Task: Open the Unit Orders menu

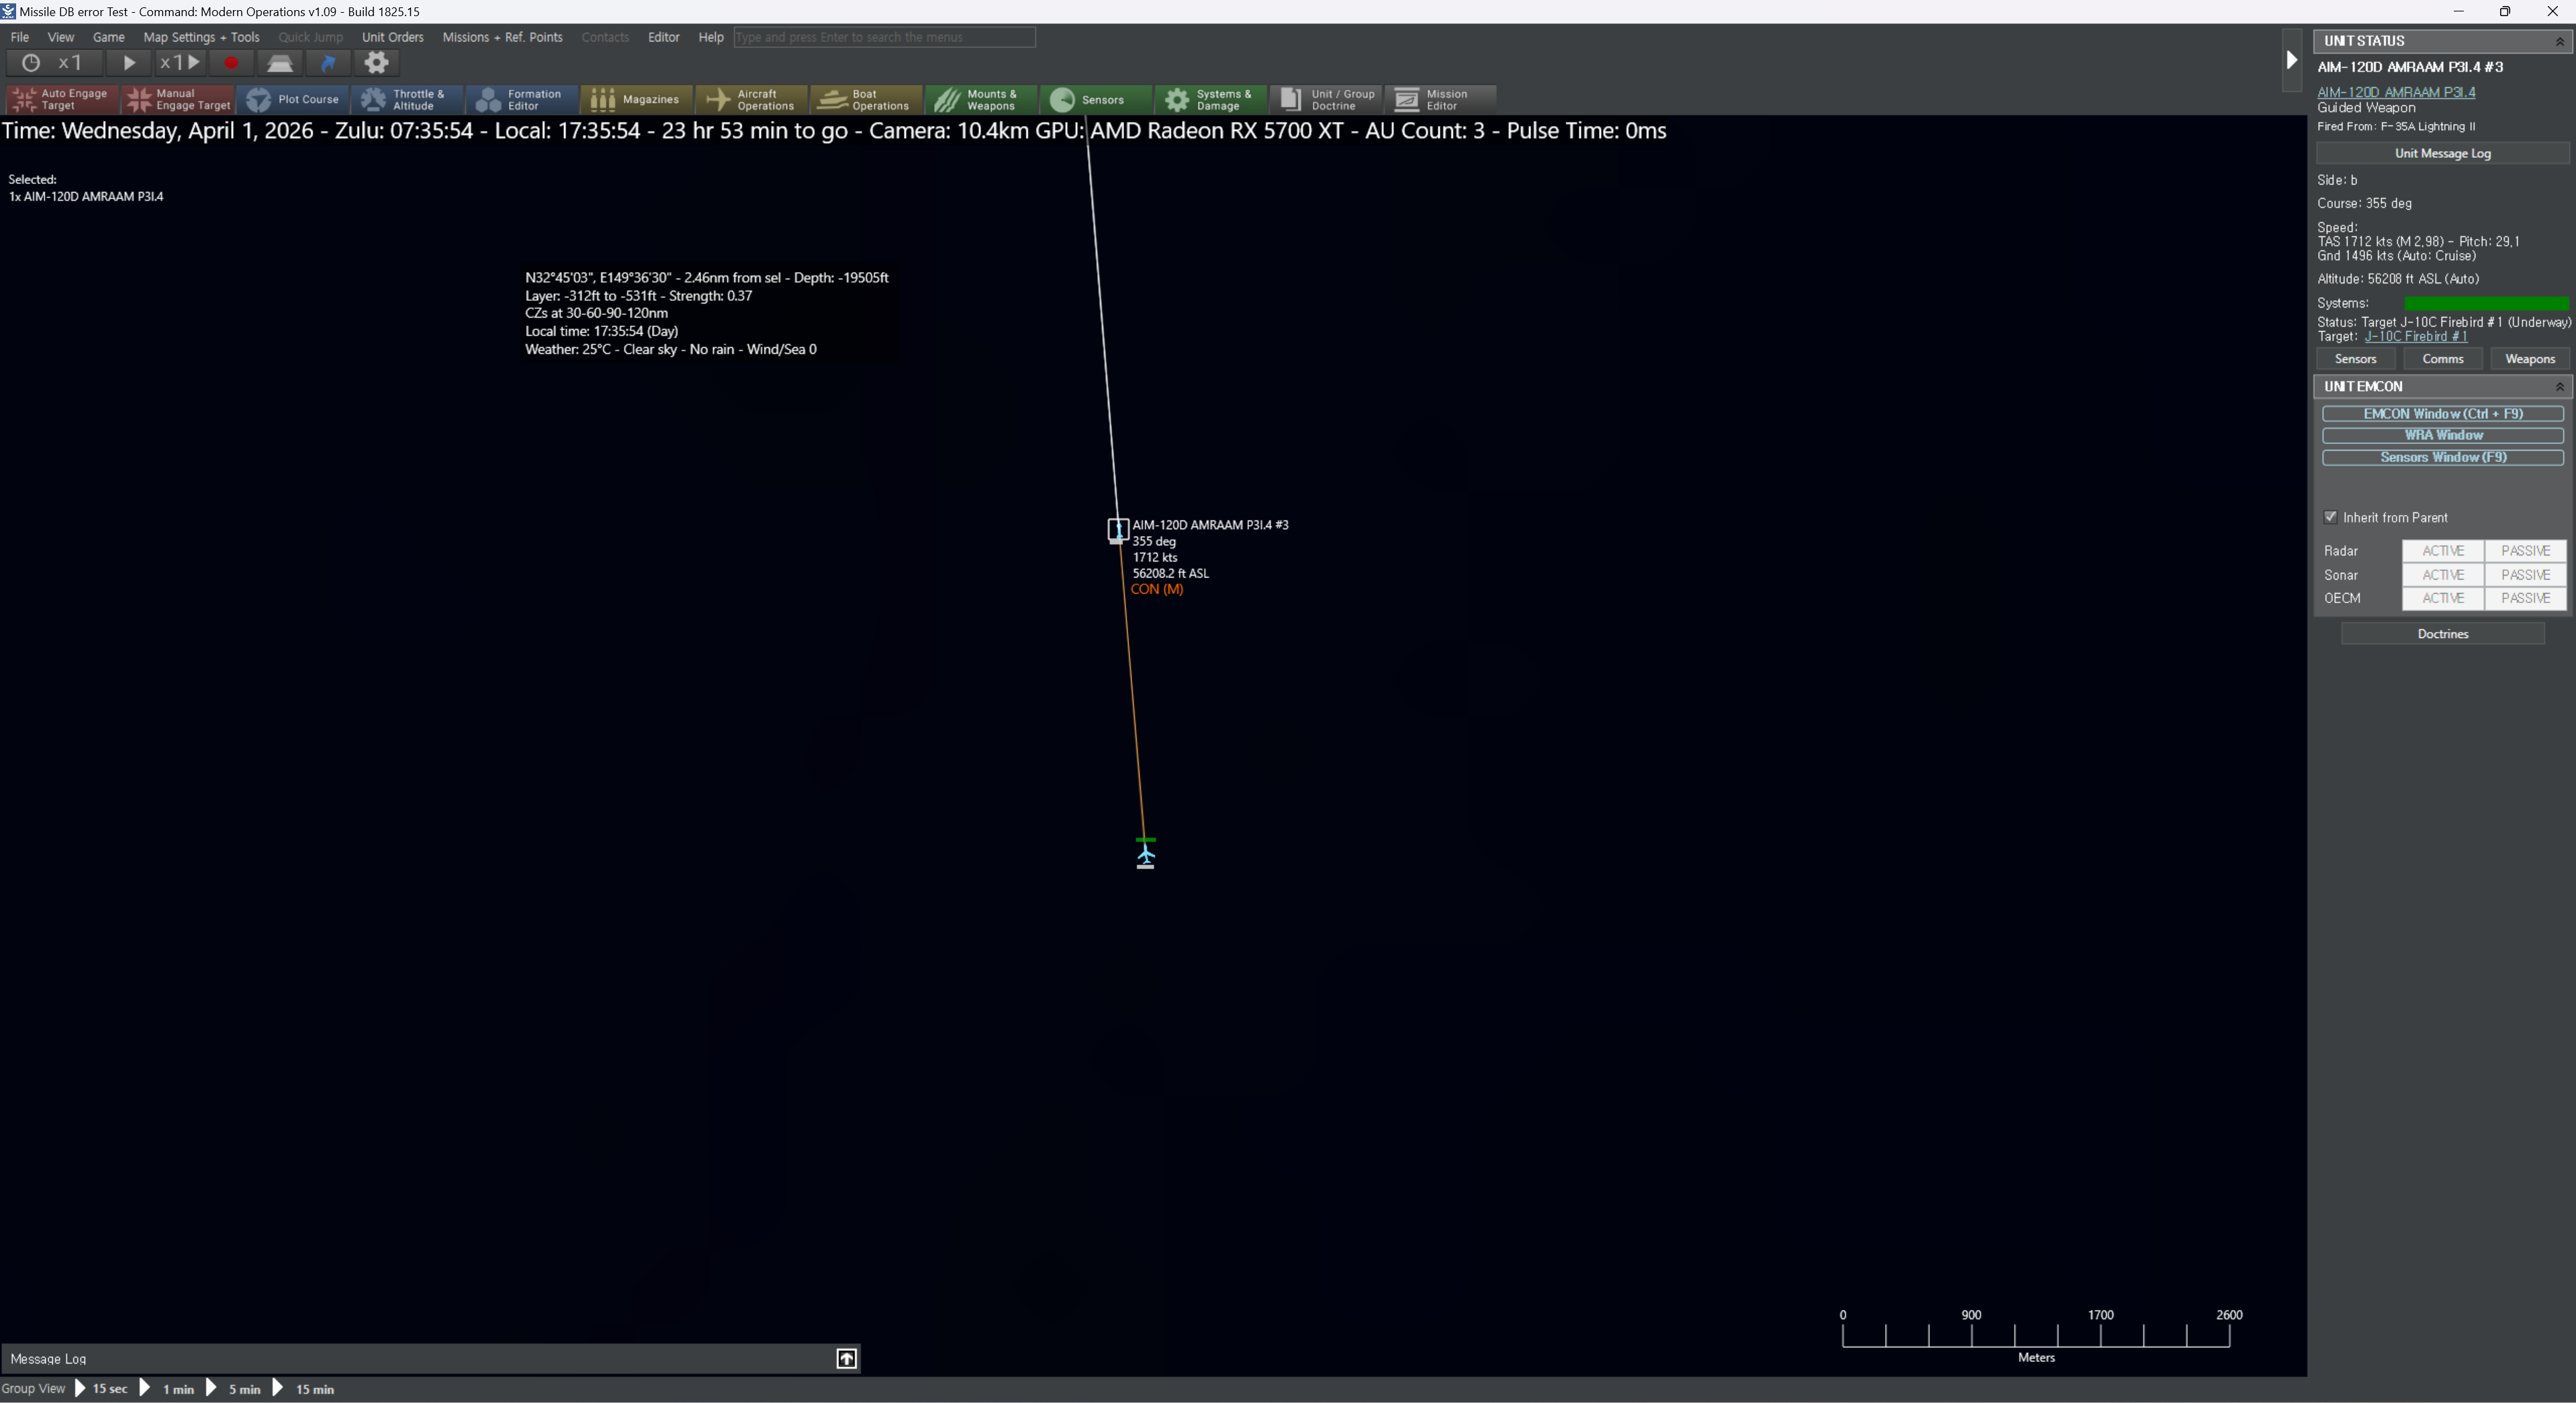Action: [x=392, y=37]
